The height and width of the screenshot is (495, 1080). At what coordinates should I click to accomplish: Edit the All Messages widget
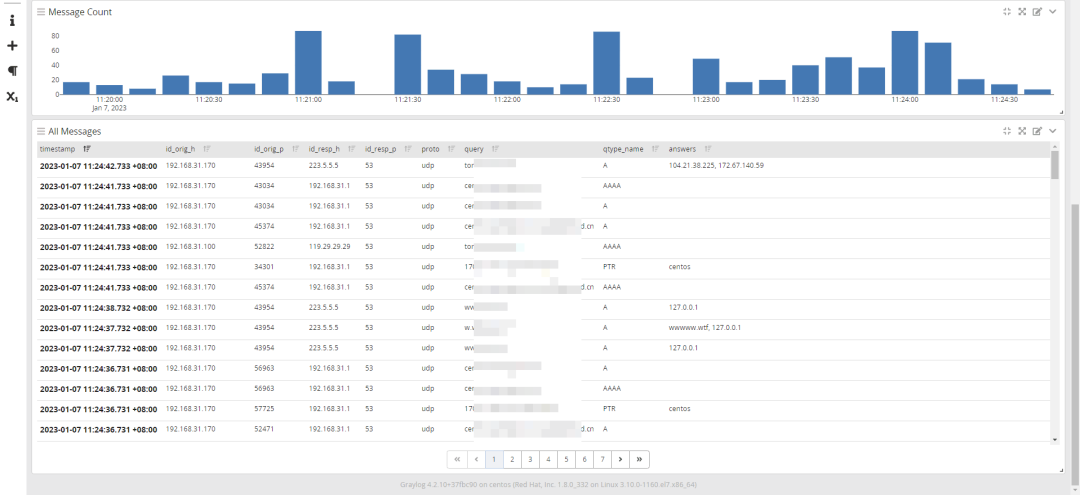tap(1037, 131)
